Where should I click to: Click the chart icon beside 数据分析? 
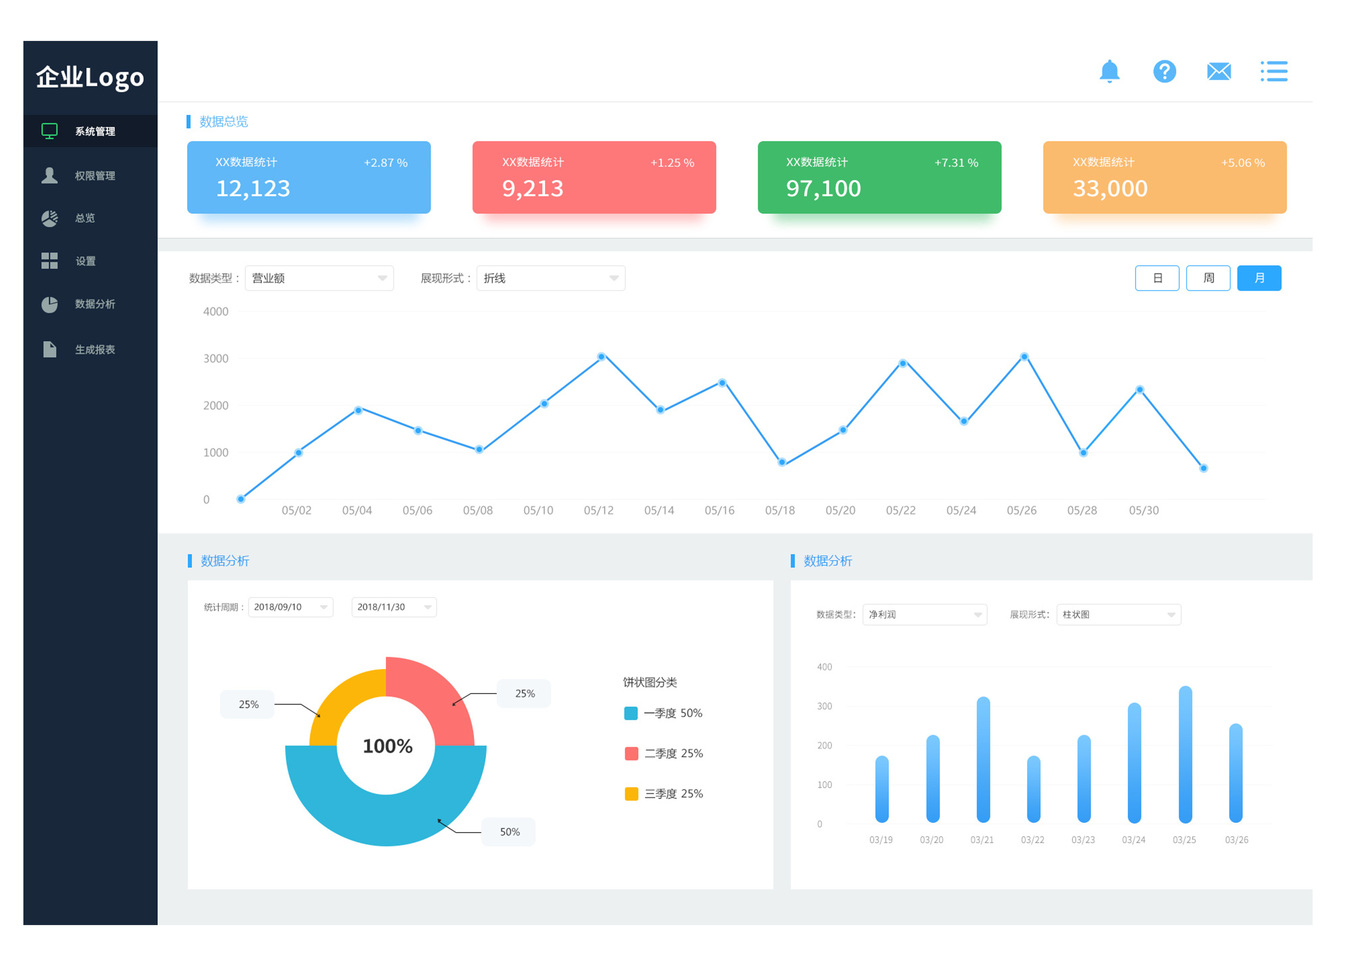tap(49, 304)
